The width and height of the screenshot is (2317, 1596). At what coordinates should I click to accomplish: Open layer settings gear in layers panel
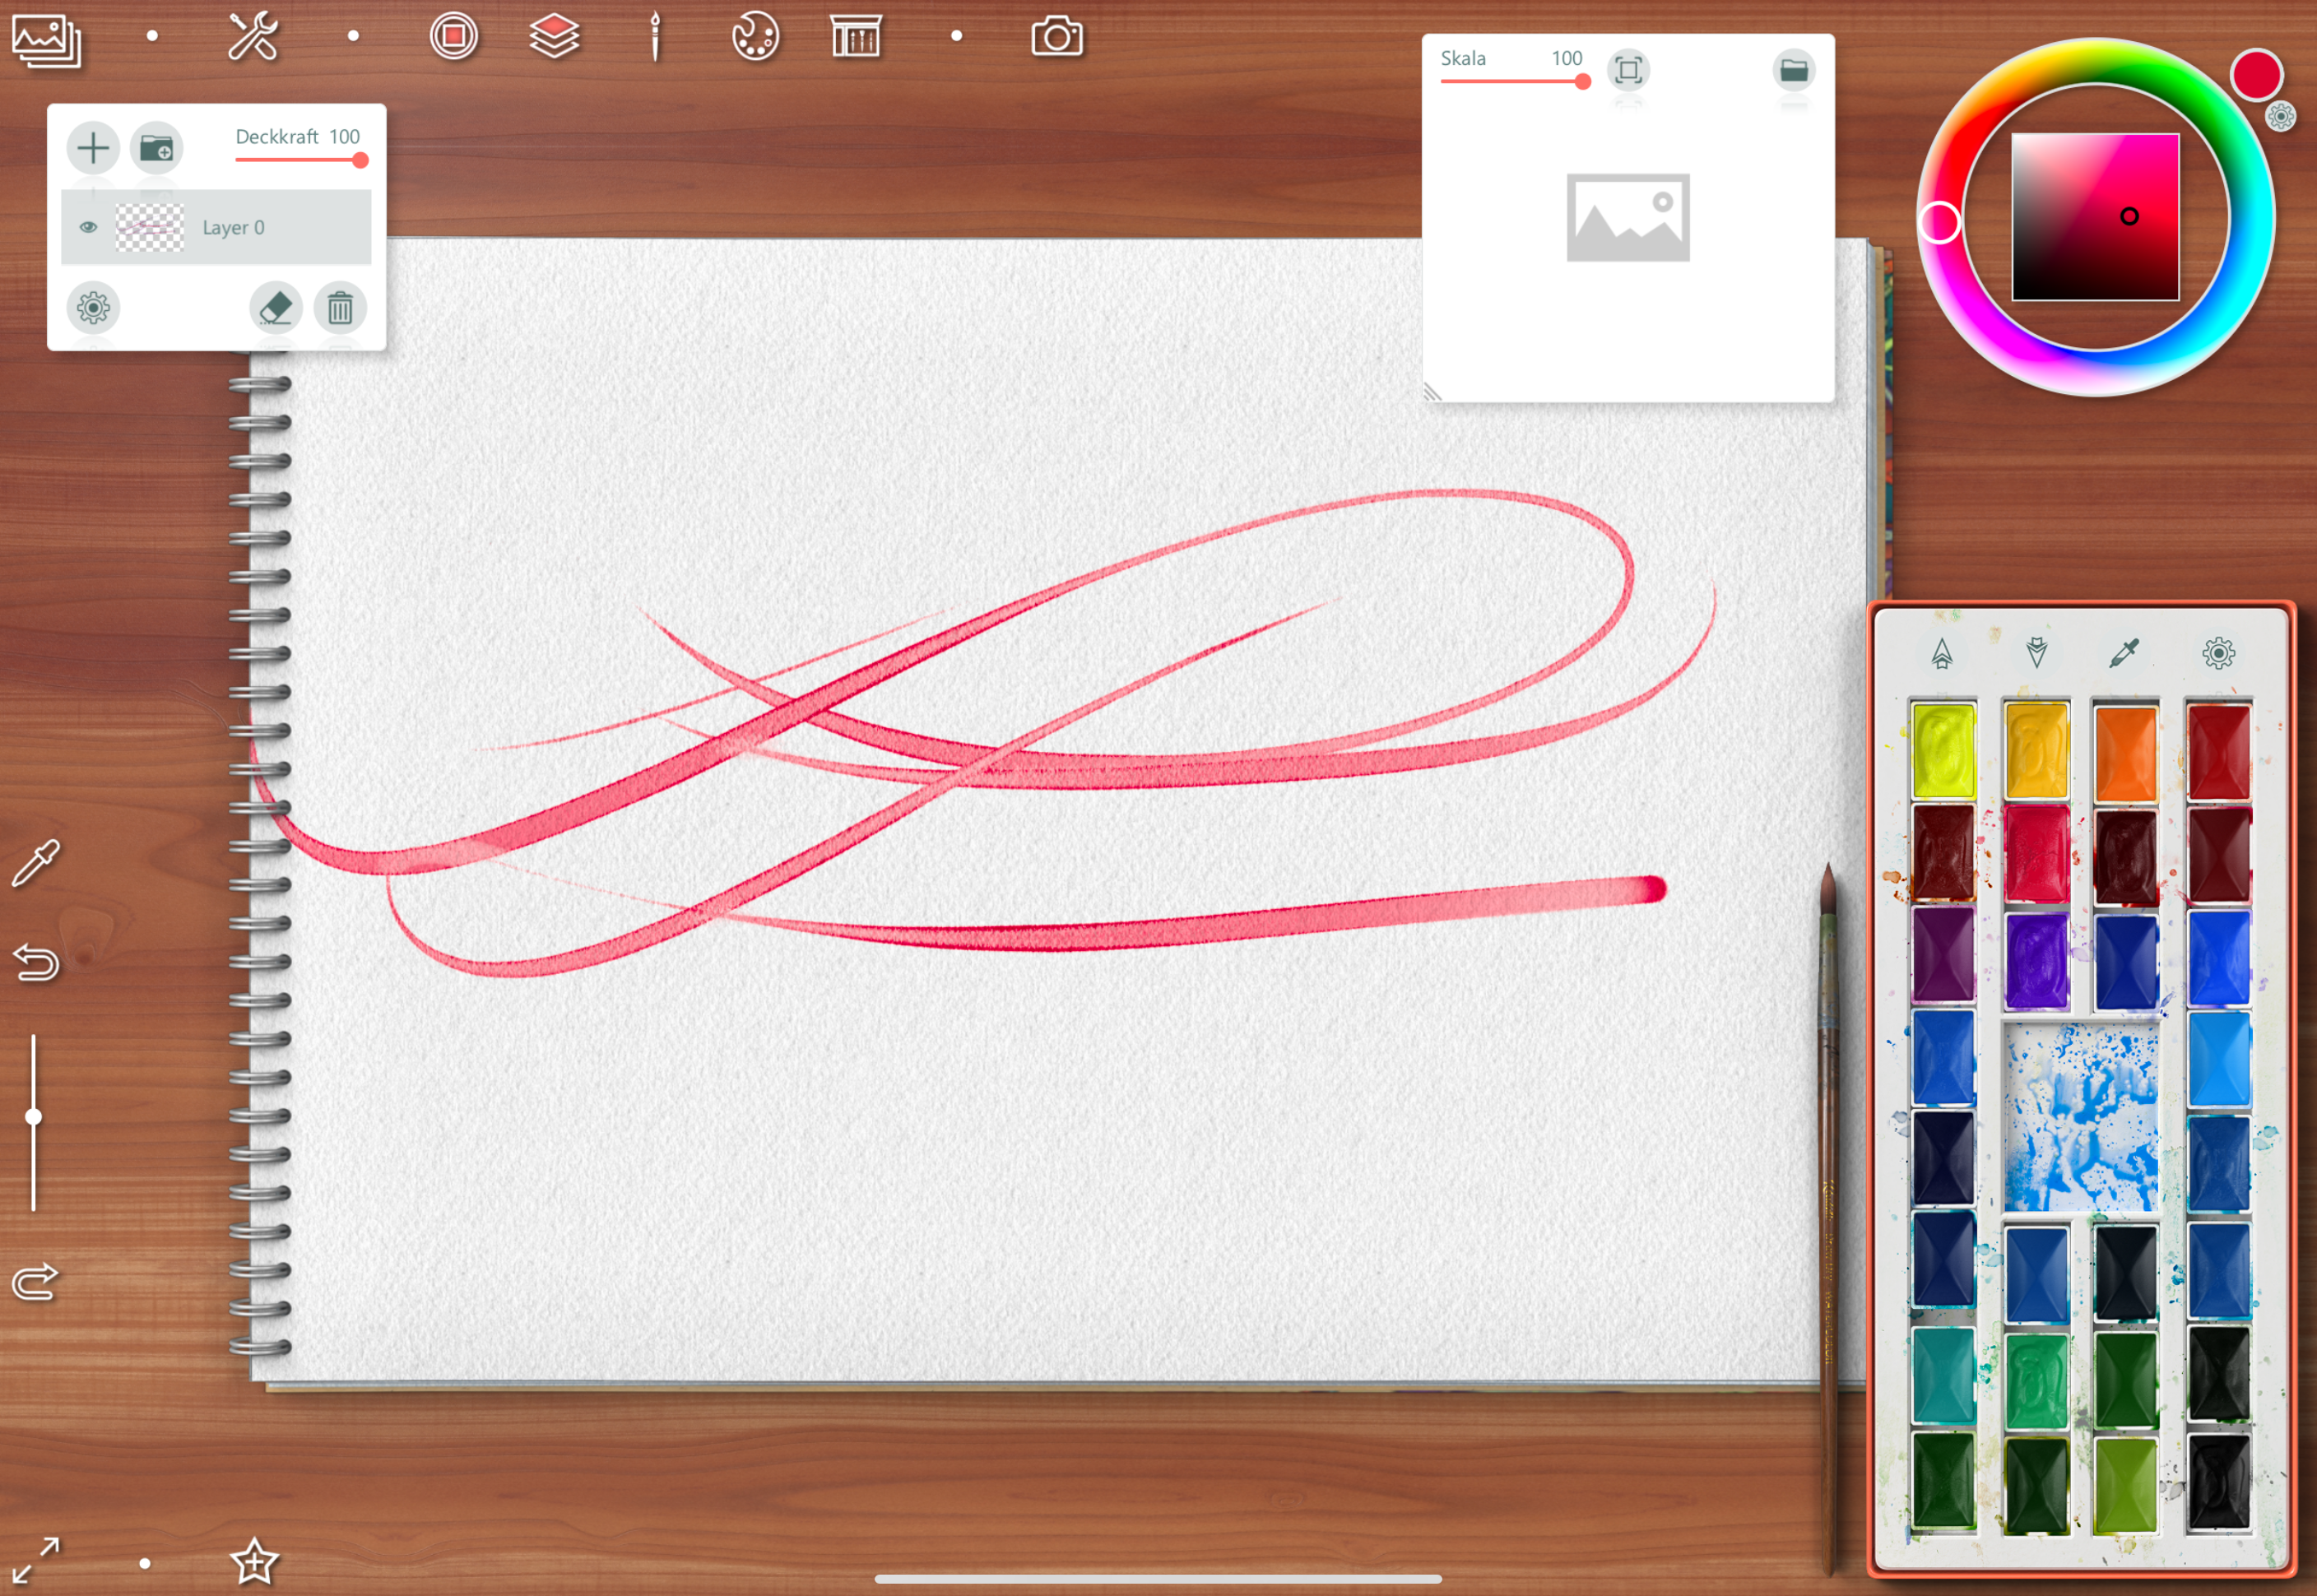point(93,307)
